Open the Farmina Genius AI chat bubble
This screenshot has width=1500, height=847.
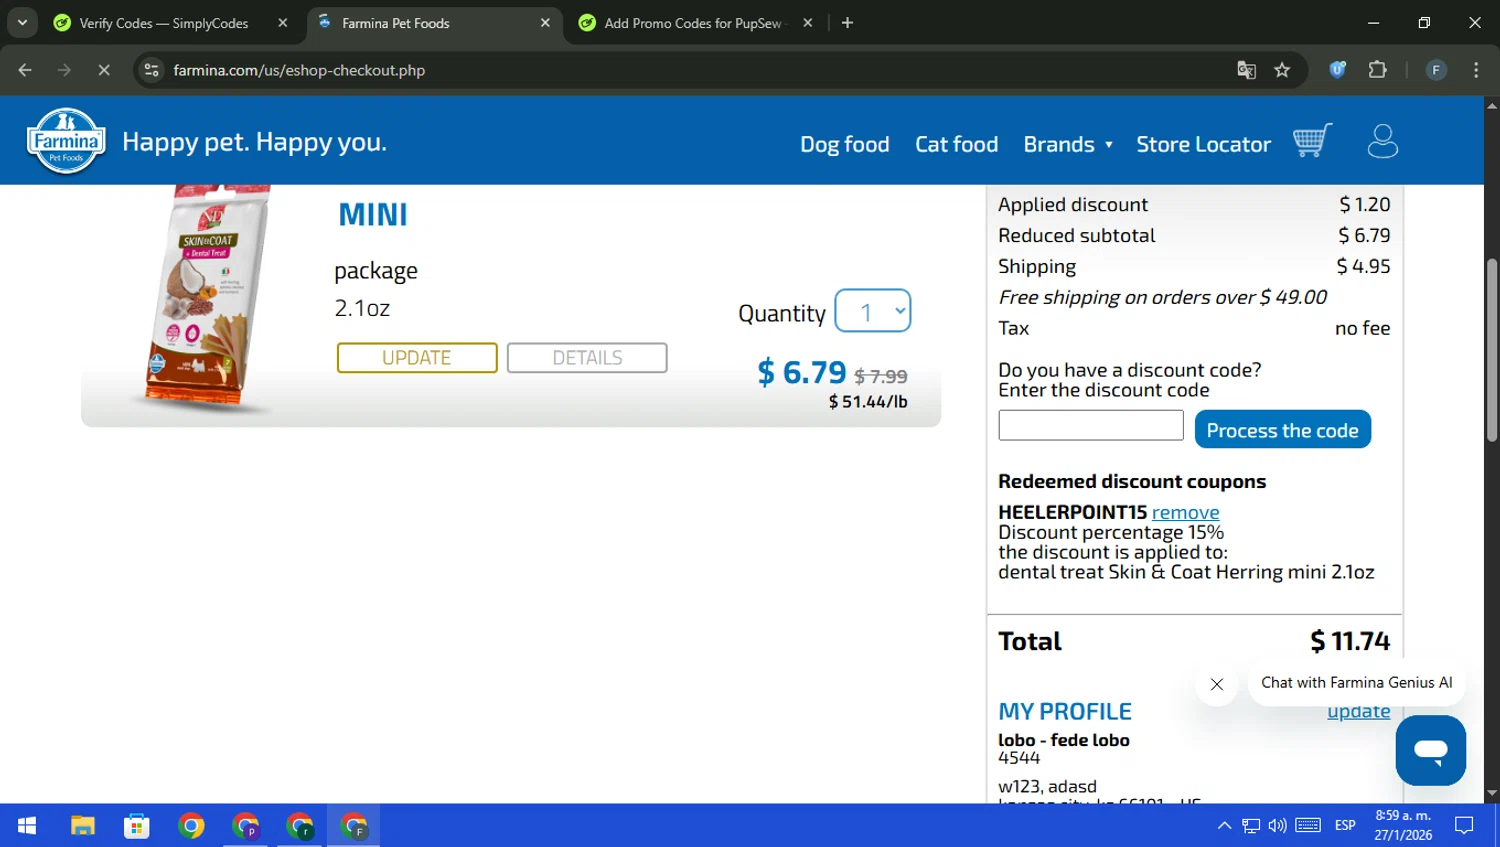(1430, 750)
